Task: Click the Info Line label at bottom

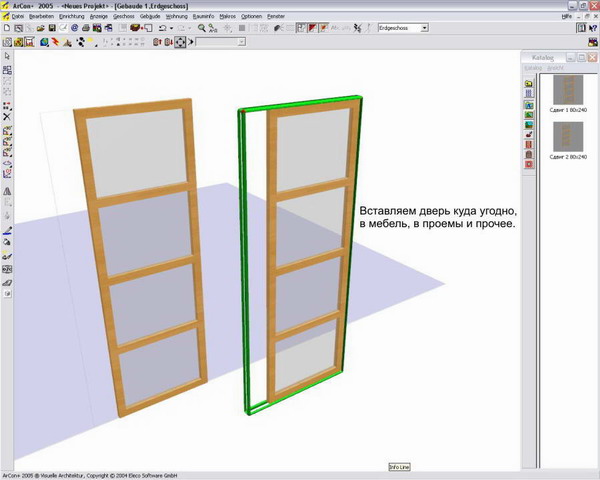Action: point(399,467)
